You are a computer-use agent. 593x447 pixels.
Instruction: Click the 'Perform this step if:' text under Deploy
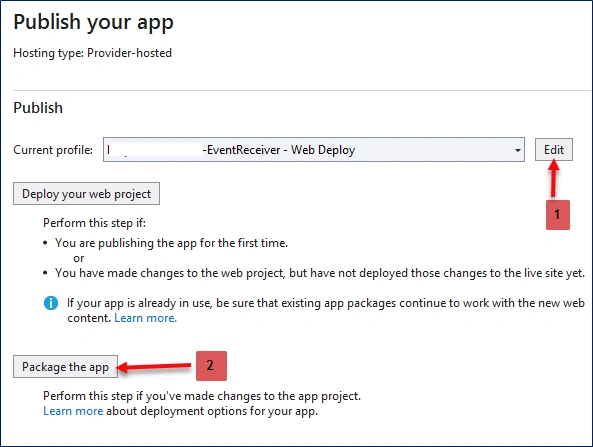coord(94,223)
